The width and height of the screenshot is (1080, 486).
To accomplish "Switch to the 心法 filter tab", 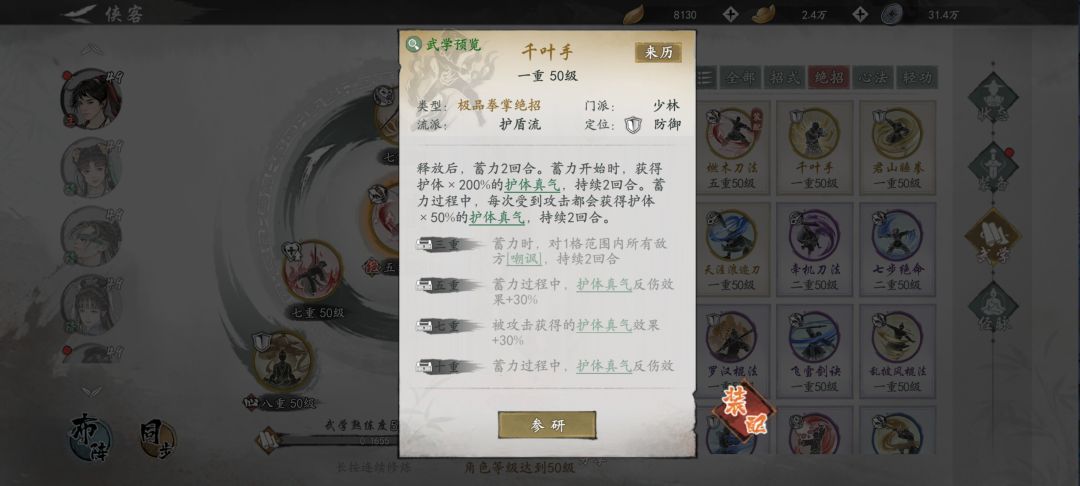I will (873, 78).
